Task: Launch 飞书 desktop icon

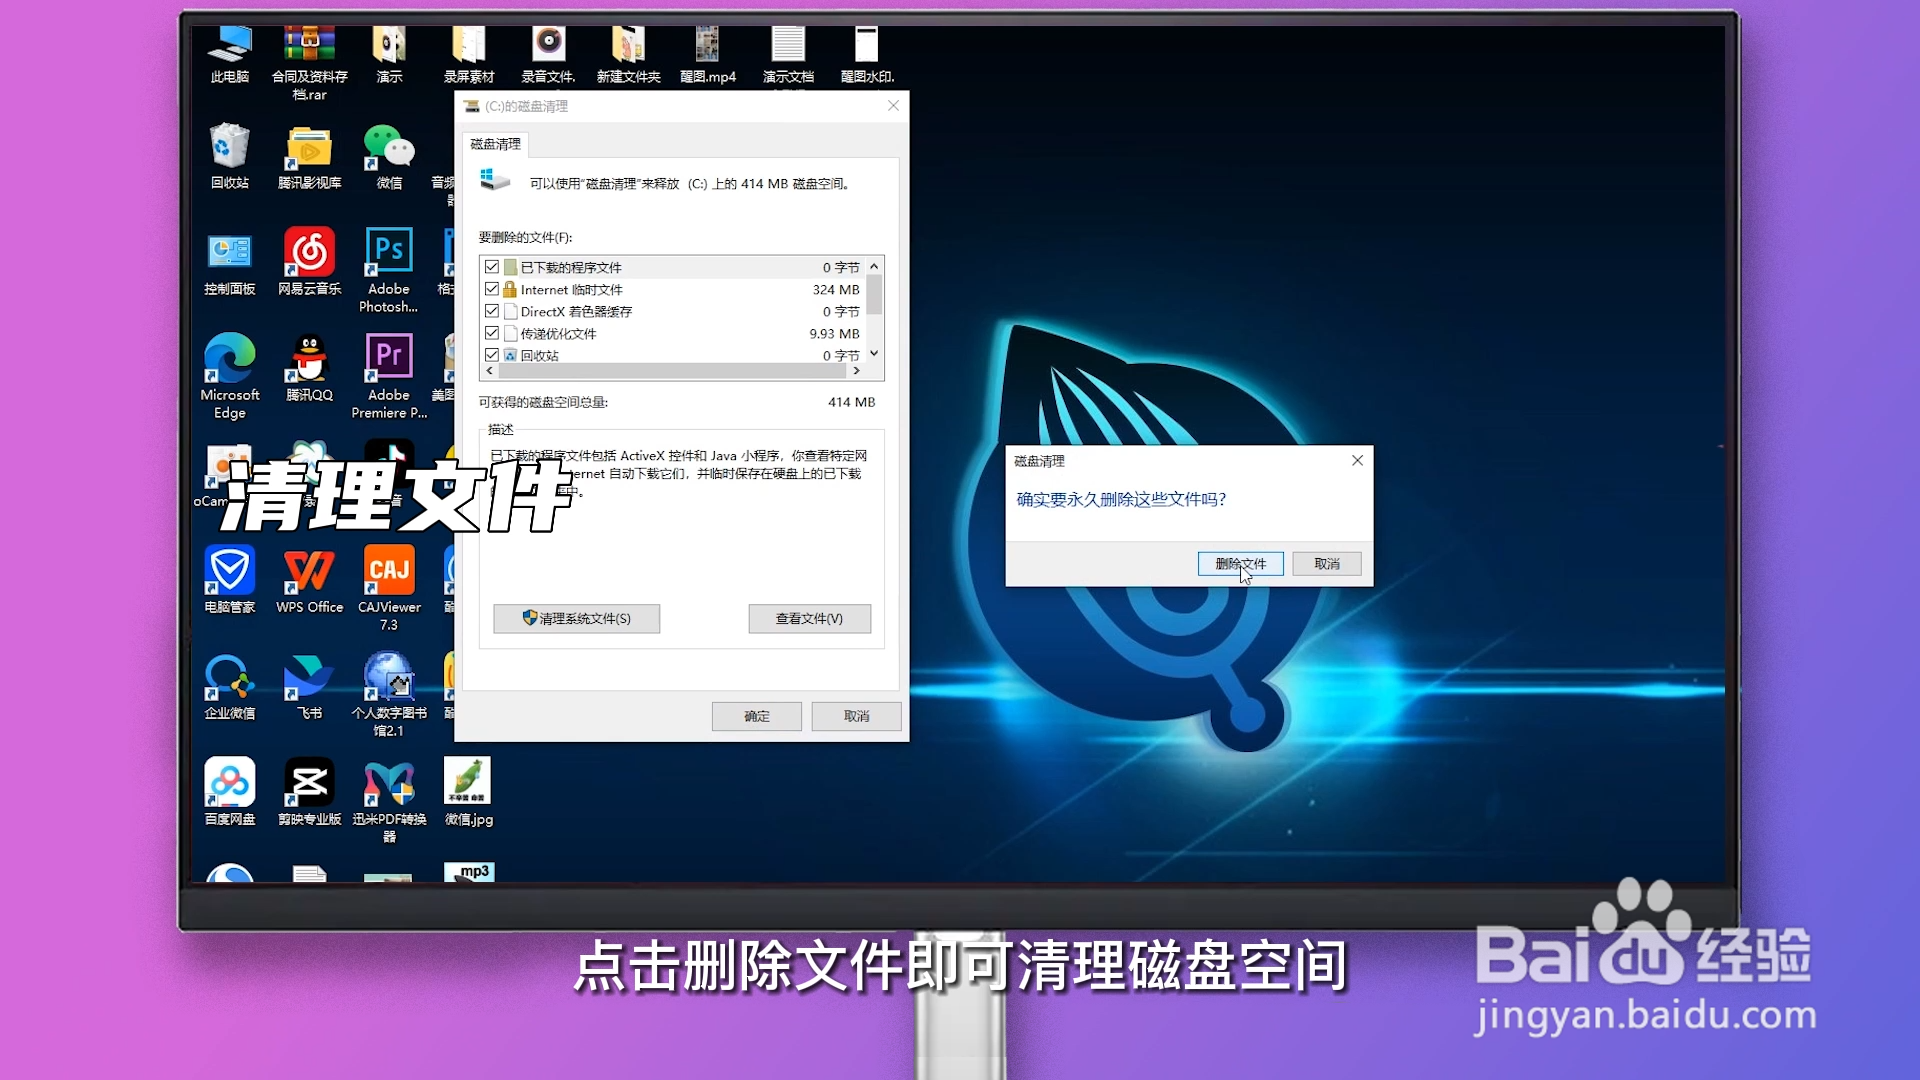Action: coord(310,686)
